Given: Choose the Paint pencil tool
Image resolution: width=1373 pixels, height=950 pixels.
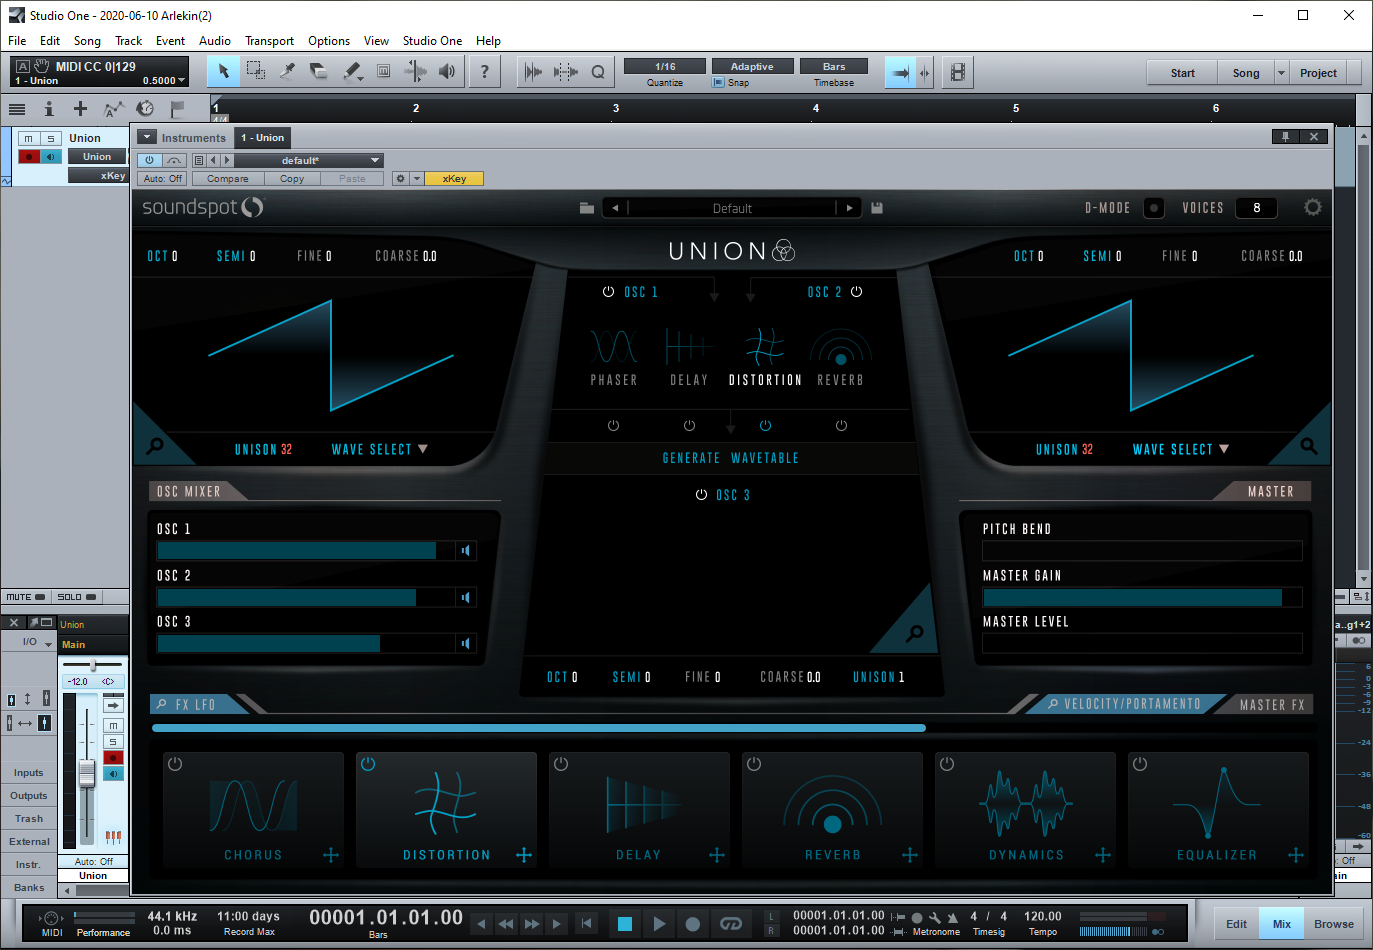Looking at the screenshot, I should (x=352, y=71).
